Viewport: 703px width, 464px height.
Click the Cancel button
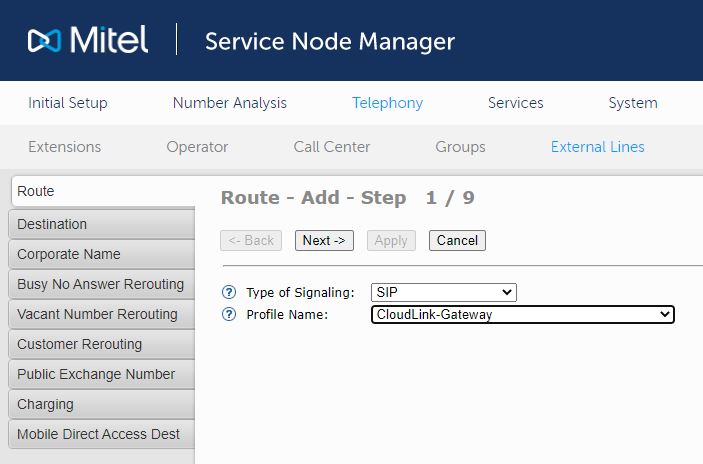(x=457, y=240)
